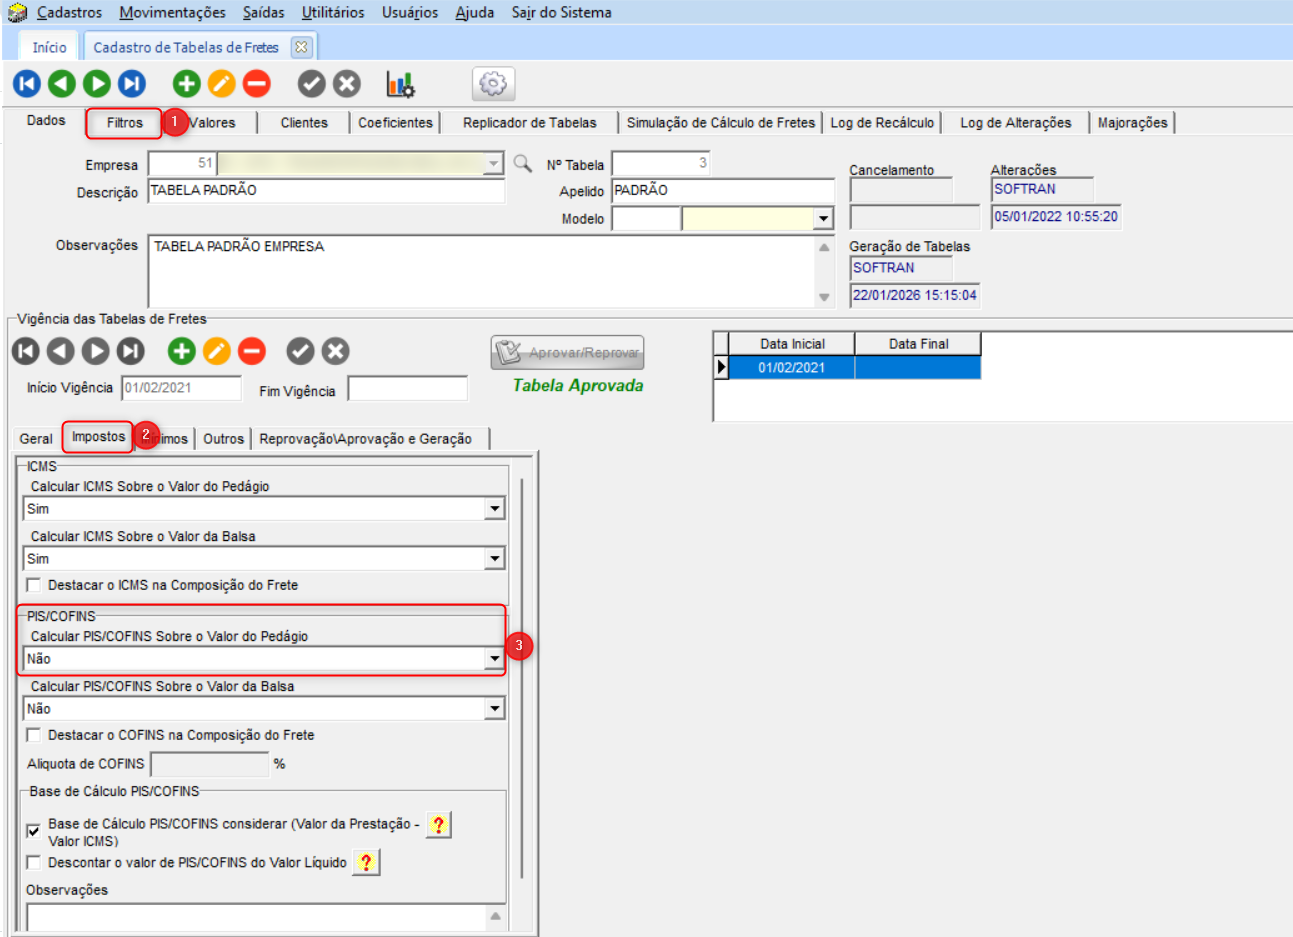Click the magnifier search icon beside Empresa

point(522,163)
